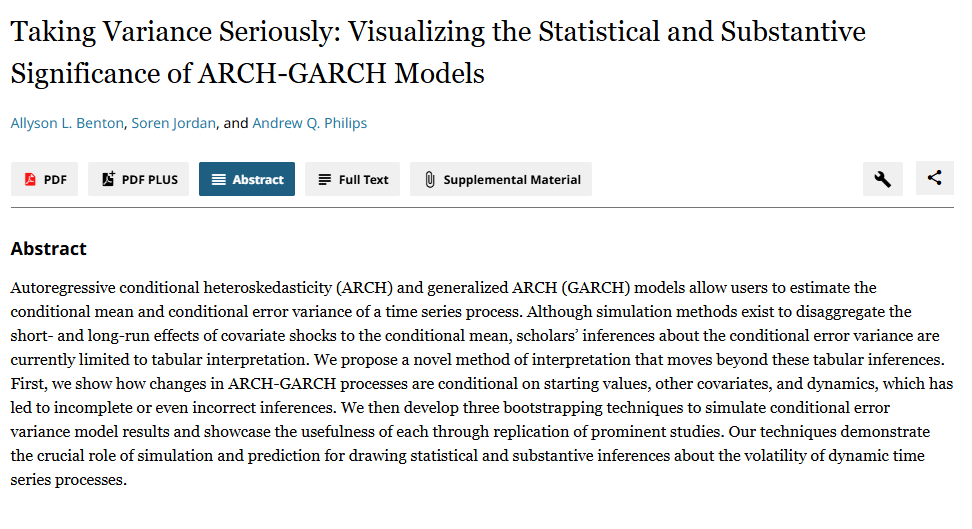The height and width of the screenshot is (529, 972).
Task: Click the lines icon in Abstract tab
Action: pos(219,180)
